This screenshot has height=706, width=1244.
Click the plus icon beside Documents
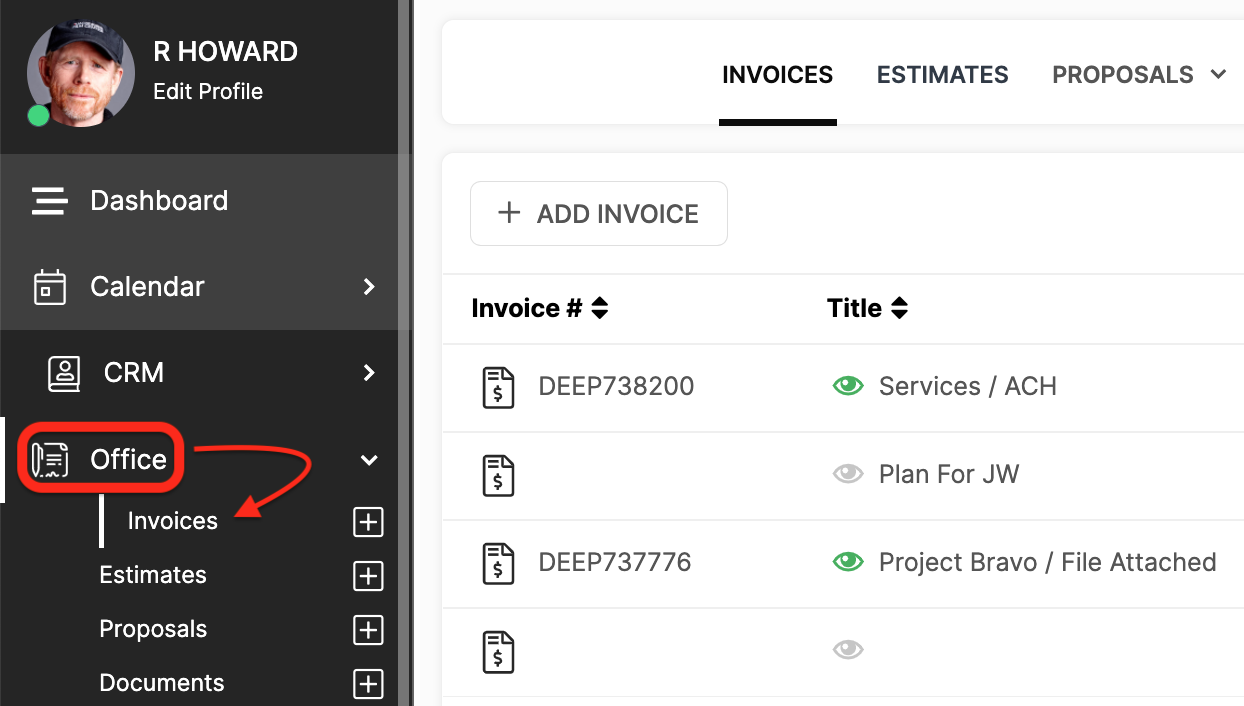(x=368, y=684)
